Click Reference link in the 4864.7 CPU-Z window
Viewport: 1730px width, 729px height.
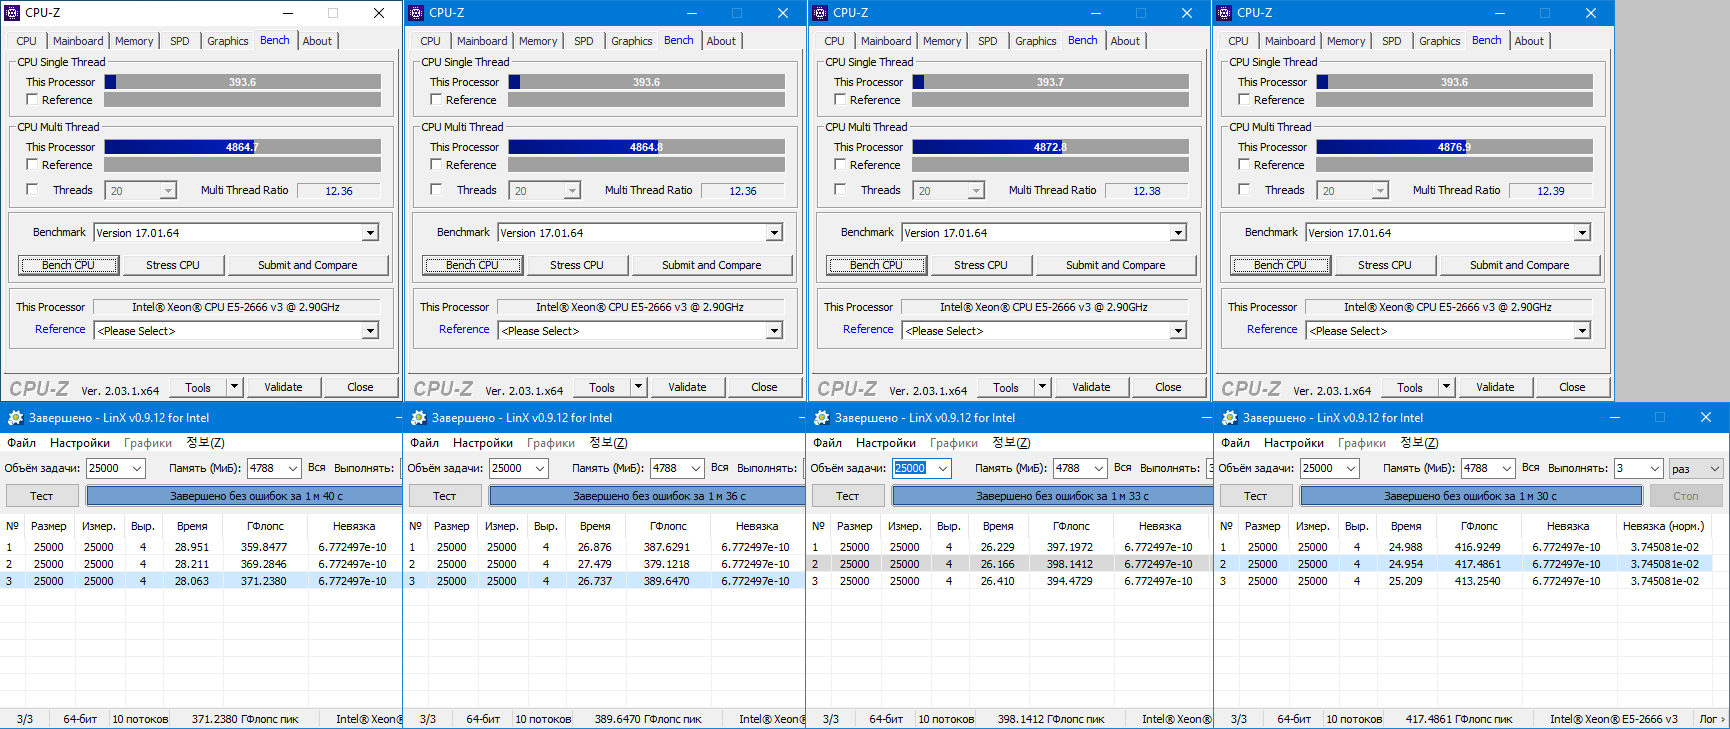click(60, 329)
